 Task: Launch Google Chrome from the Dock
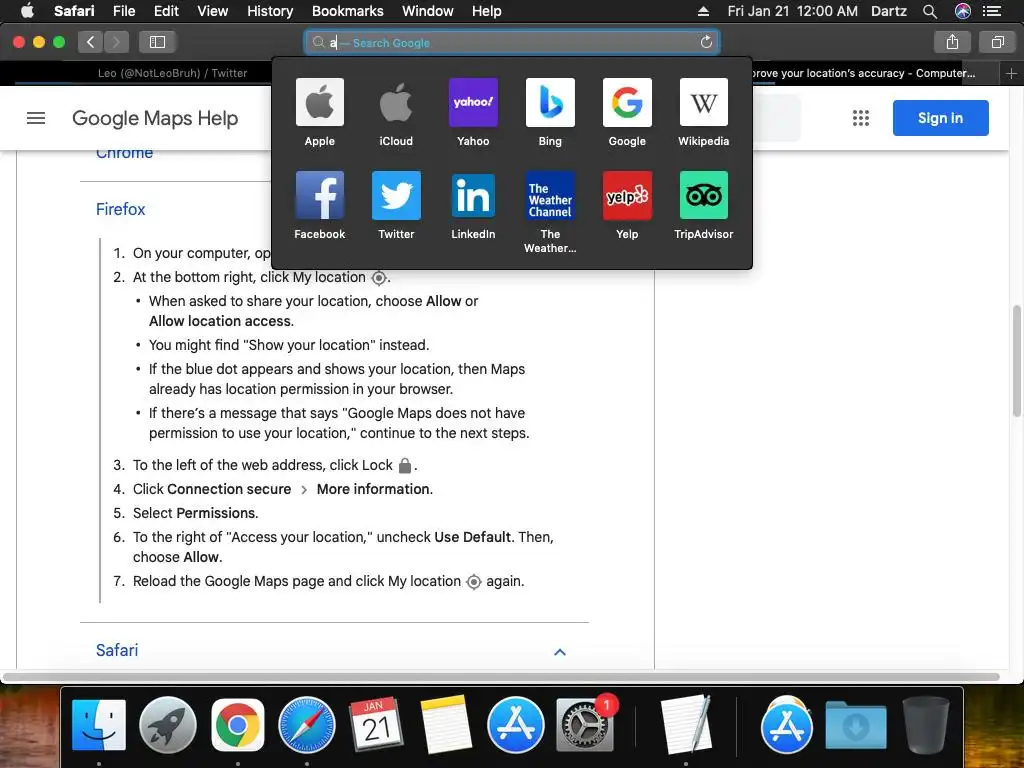click(238, 725)
